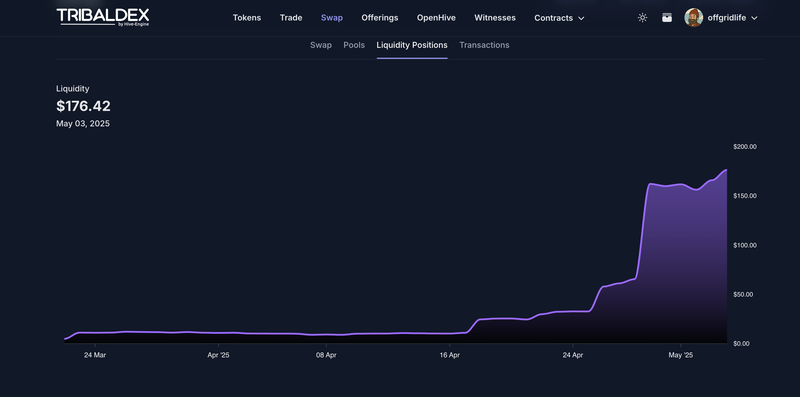This screenshot has height=397, width=800.
Task: Open the Trade page
Action: click(291, 18)
